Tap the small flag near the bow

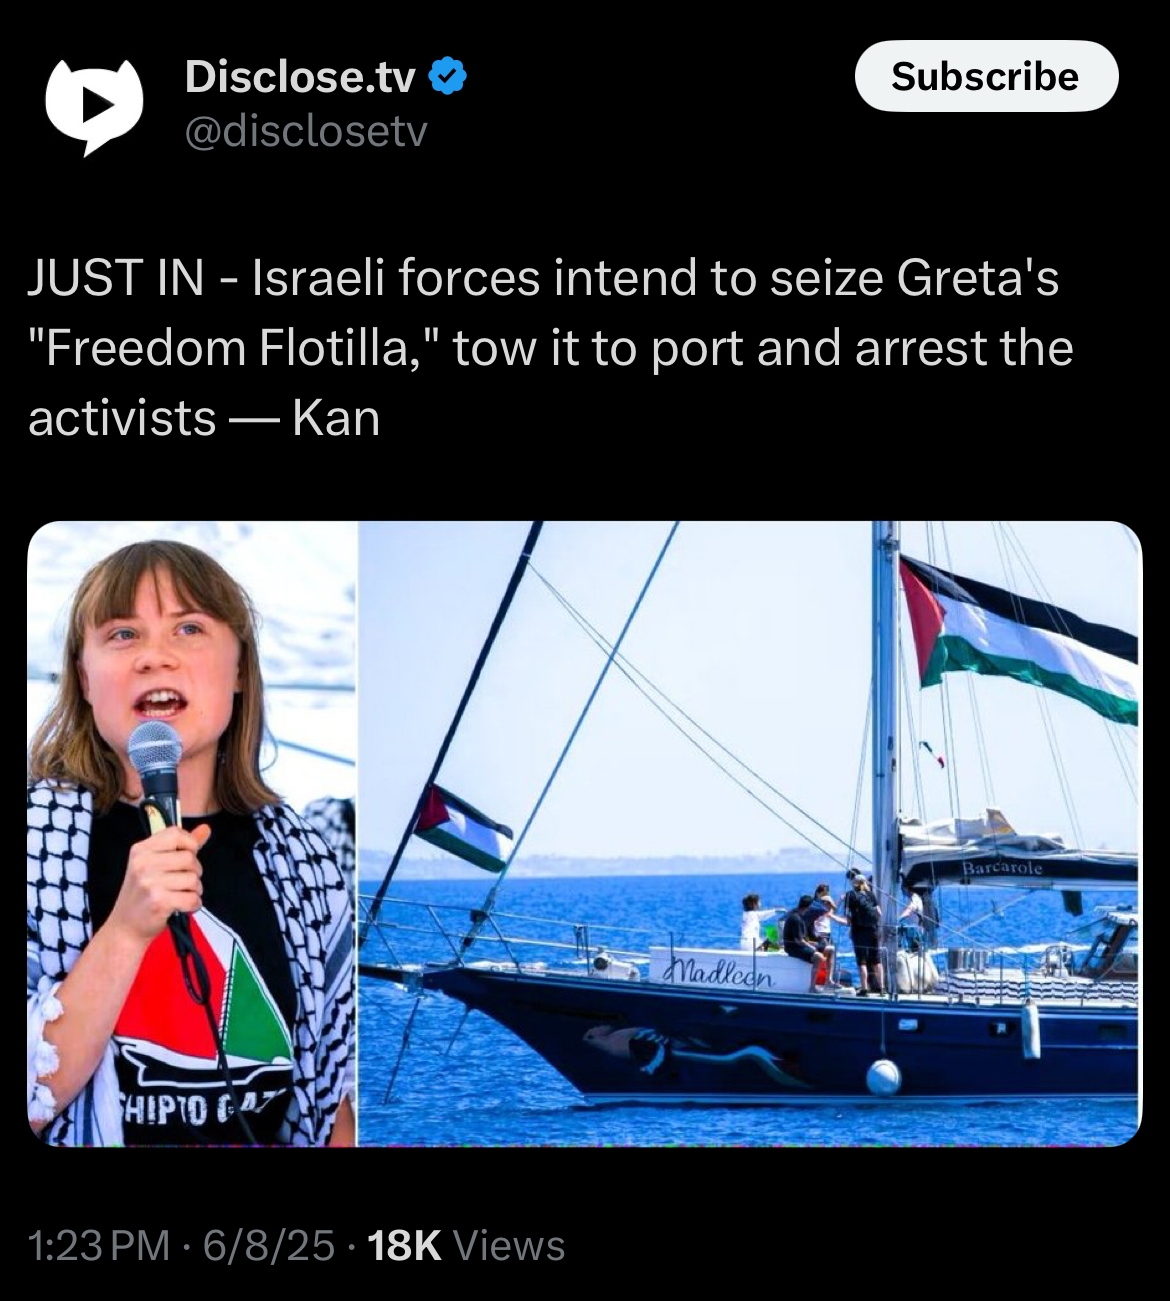pos(463,828)
